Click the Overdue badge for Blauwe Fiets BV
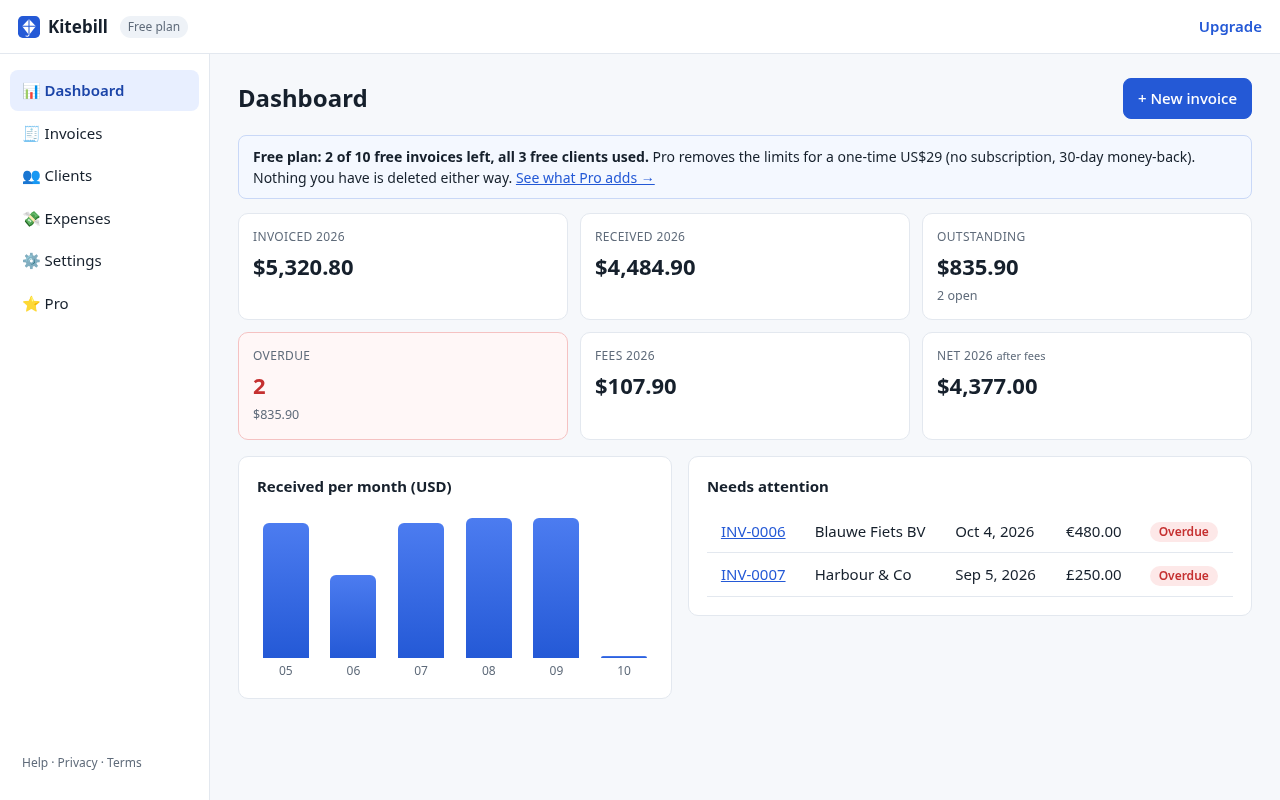The height and width of the screenshot is (800, 1280). click(x=1184, y=532)
